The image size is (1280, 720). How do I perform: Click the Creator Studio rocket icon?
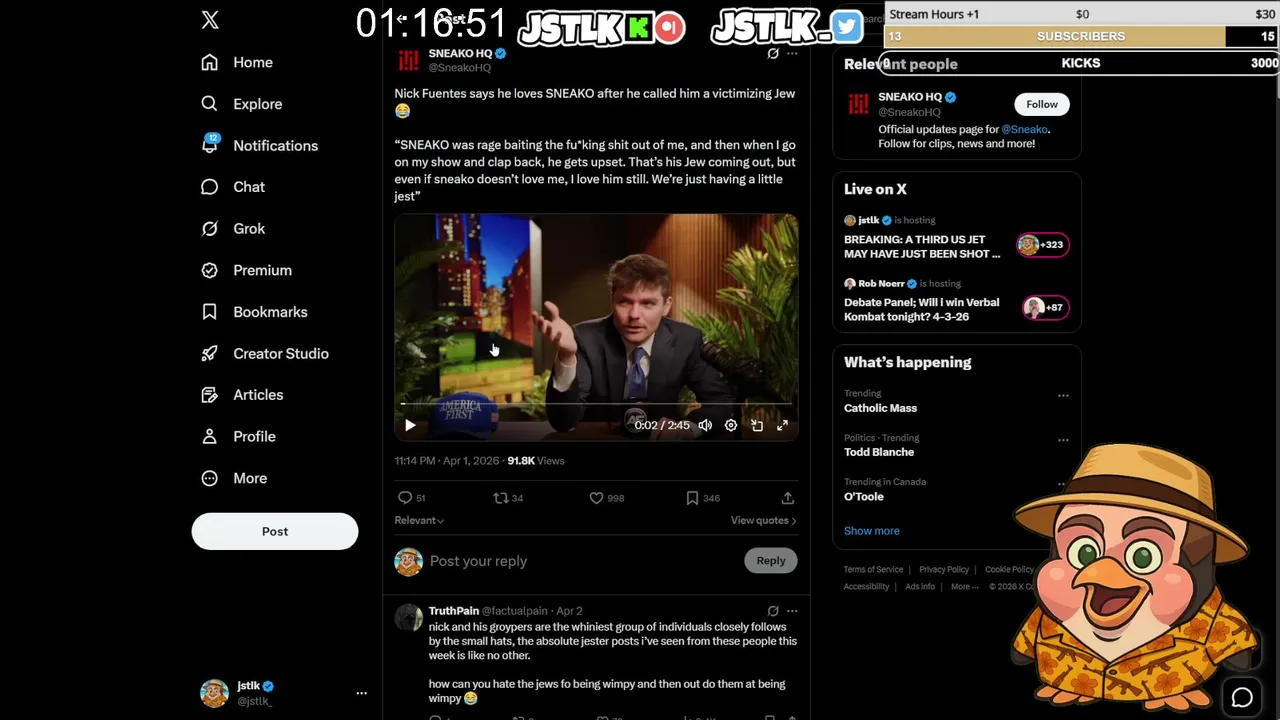coord(209,353)
